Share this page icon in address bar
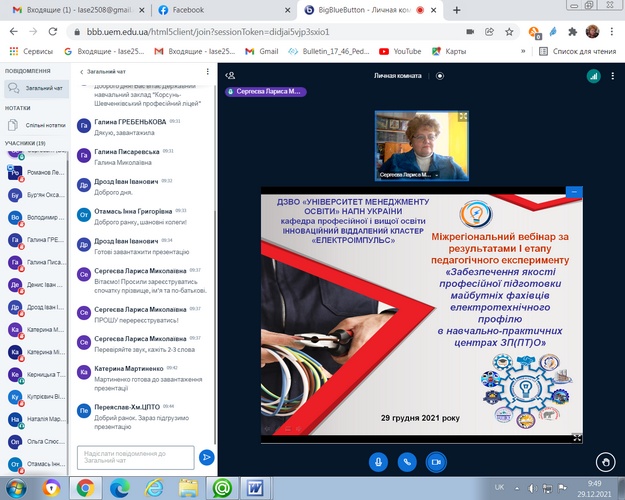 [489, 31]
